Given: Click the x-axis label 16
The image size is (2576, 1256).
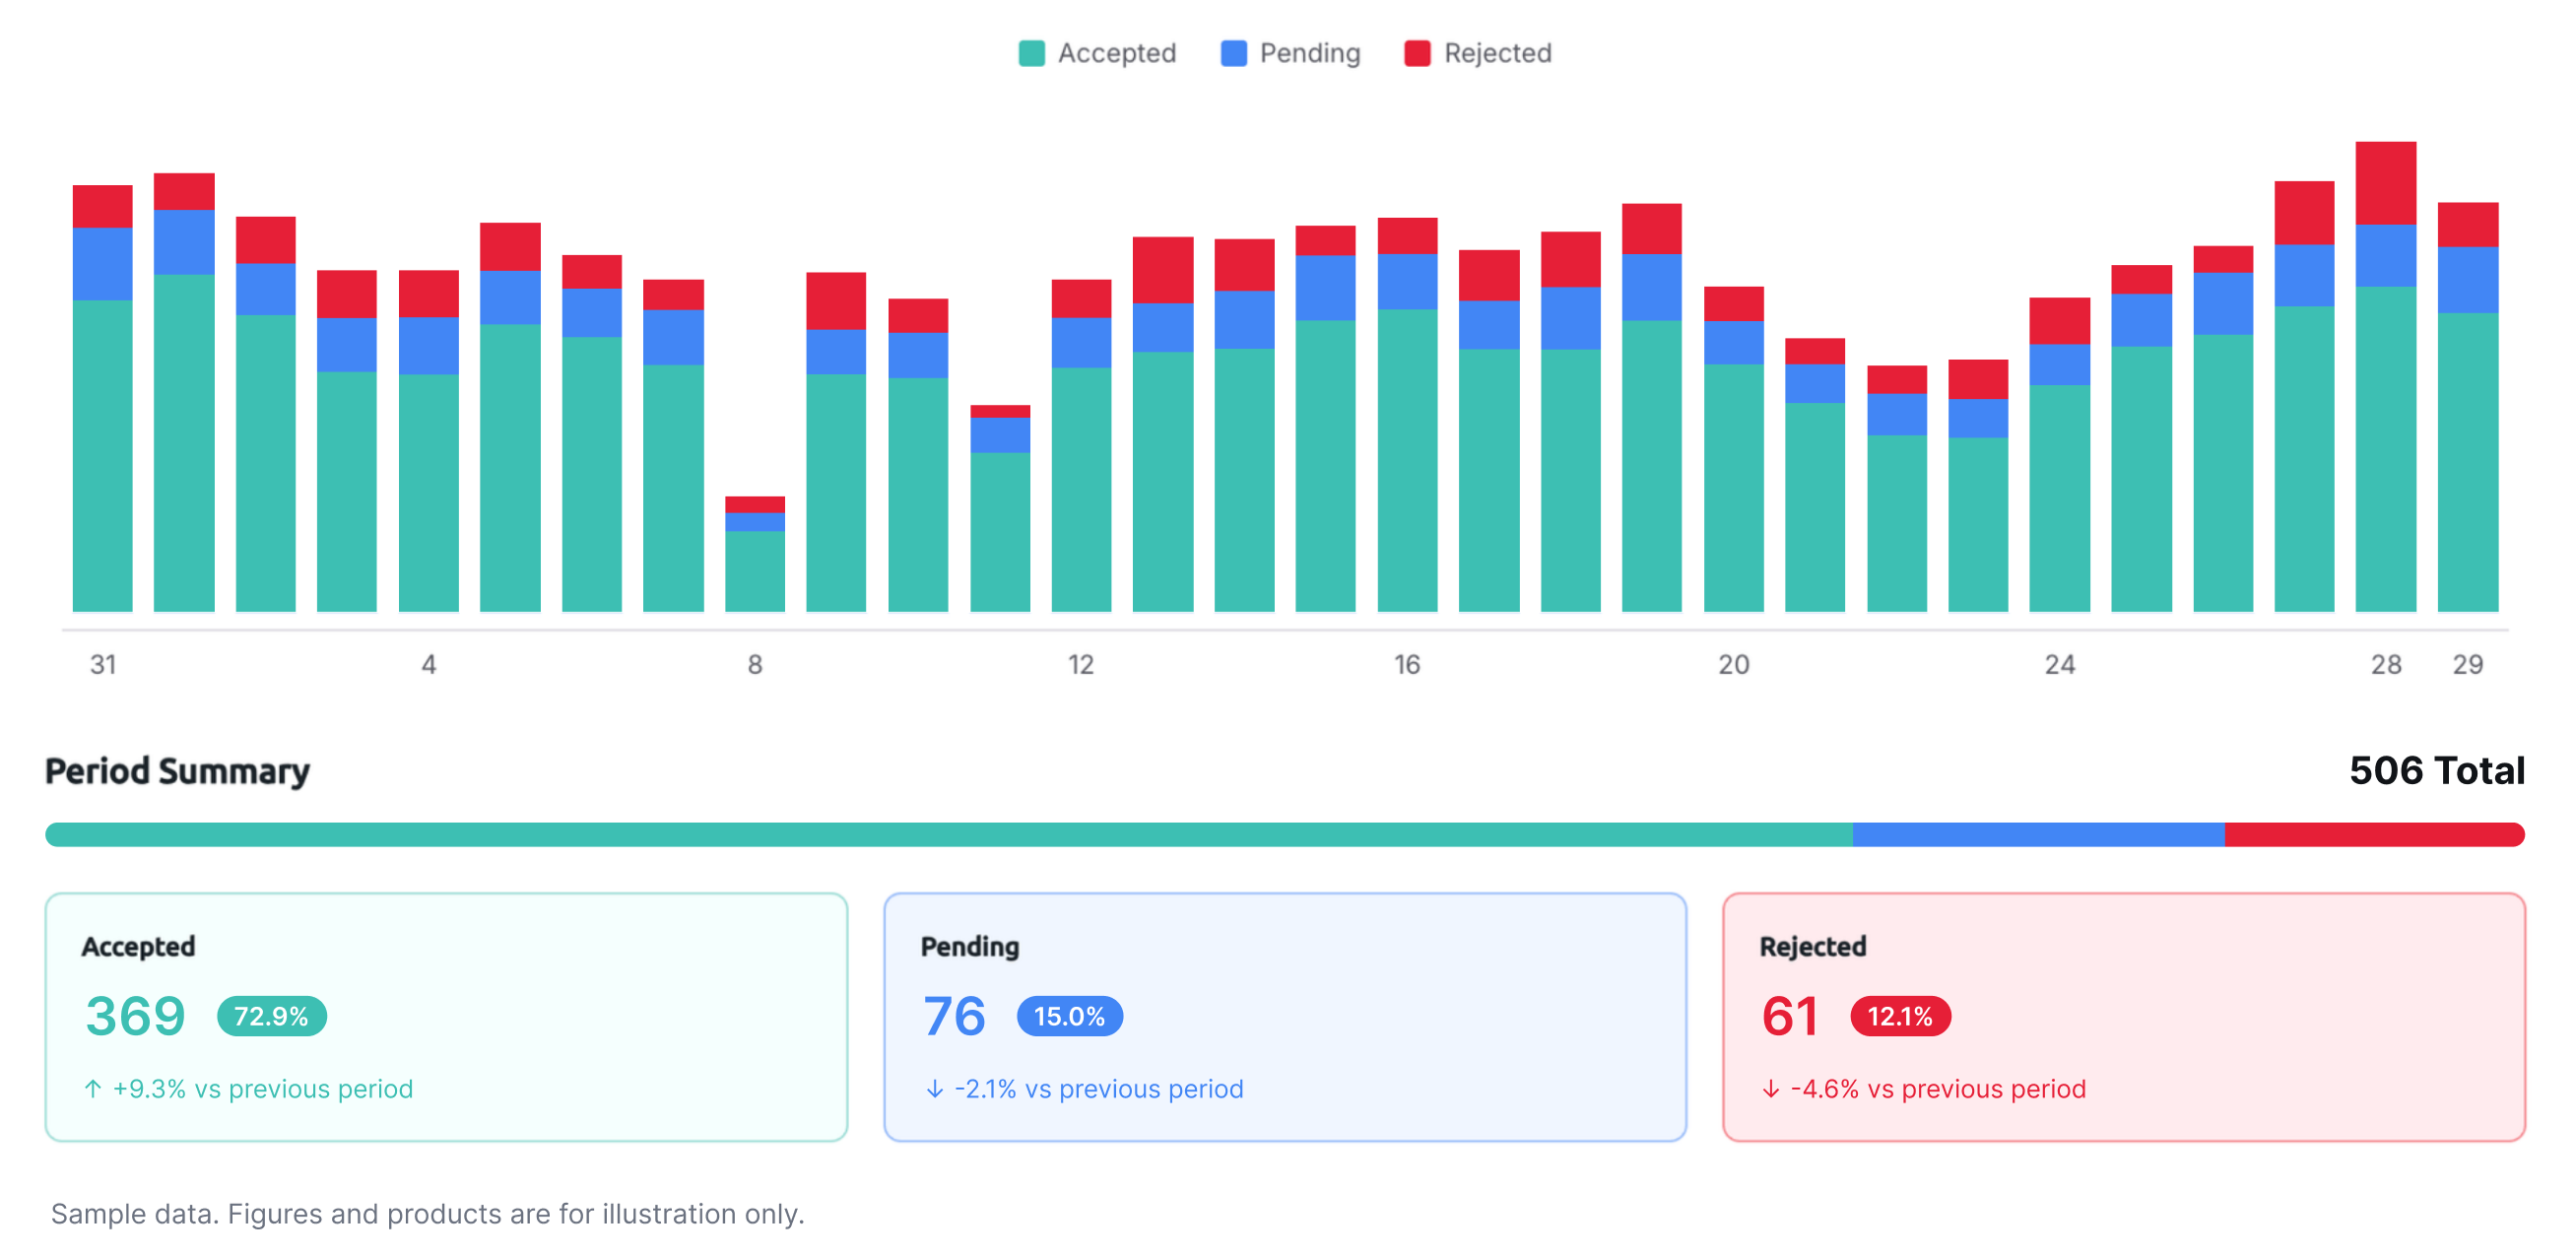Looking at the screenshot, I should (1407, 664).
